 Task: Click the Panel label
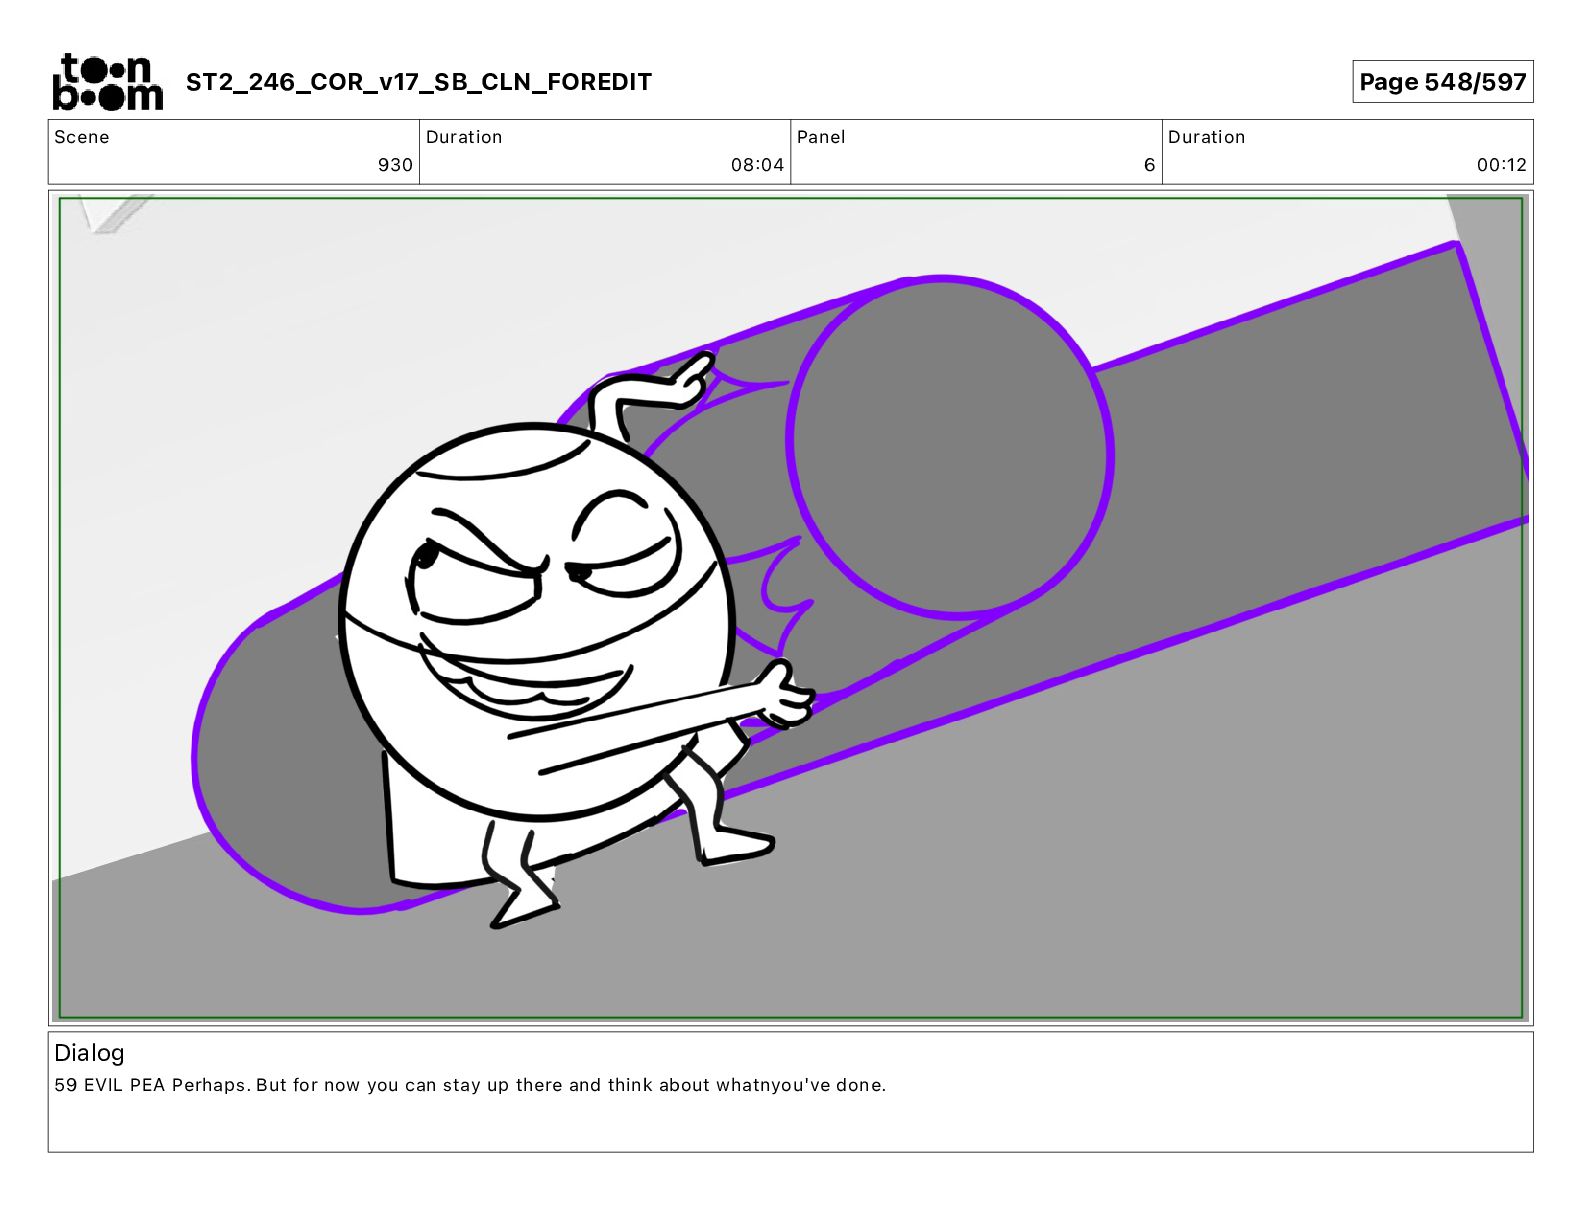pos(821,137)
